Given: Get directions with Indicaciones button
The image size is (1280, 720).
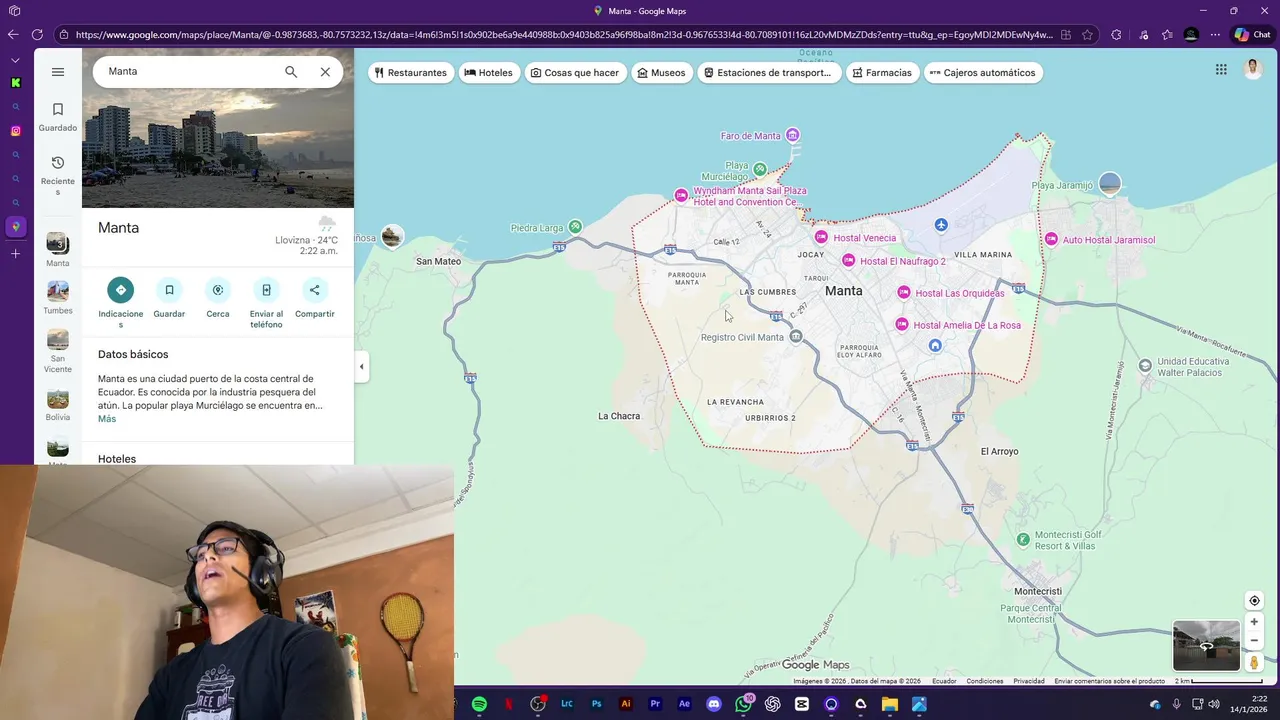Looking at the screenshot, I should (120, 302).
